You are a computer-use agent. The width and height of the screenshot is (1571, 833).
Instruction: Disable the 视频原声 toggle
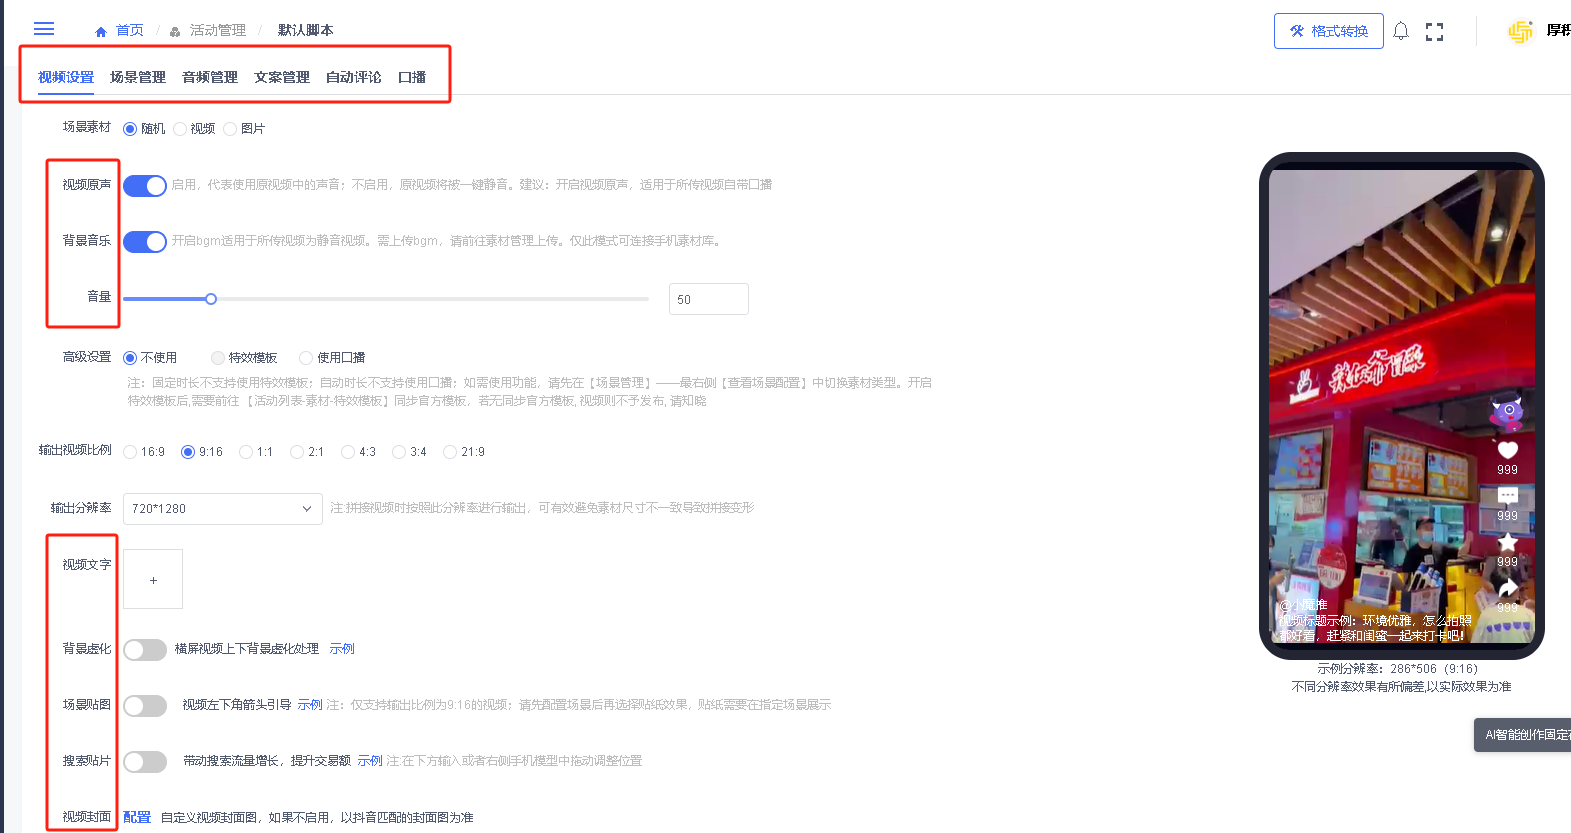click(145, 186)
